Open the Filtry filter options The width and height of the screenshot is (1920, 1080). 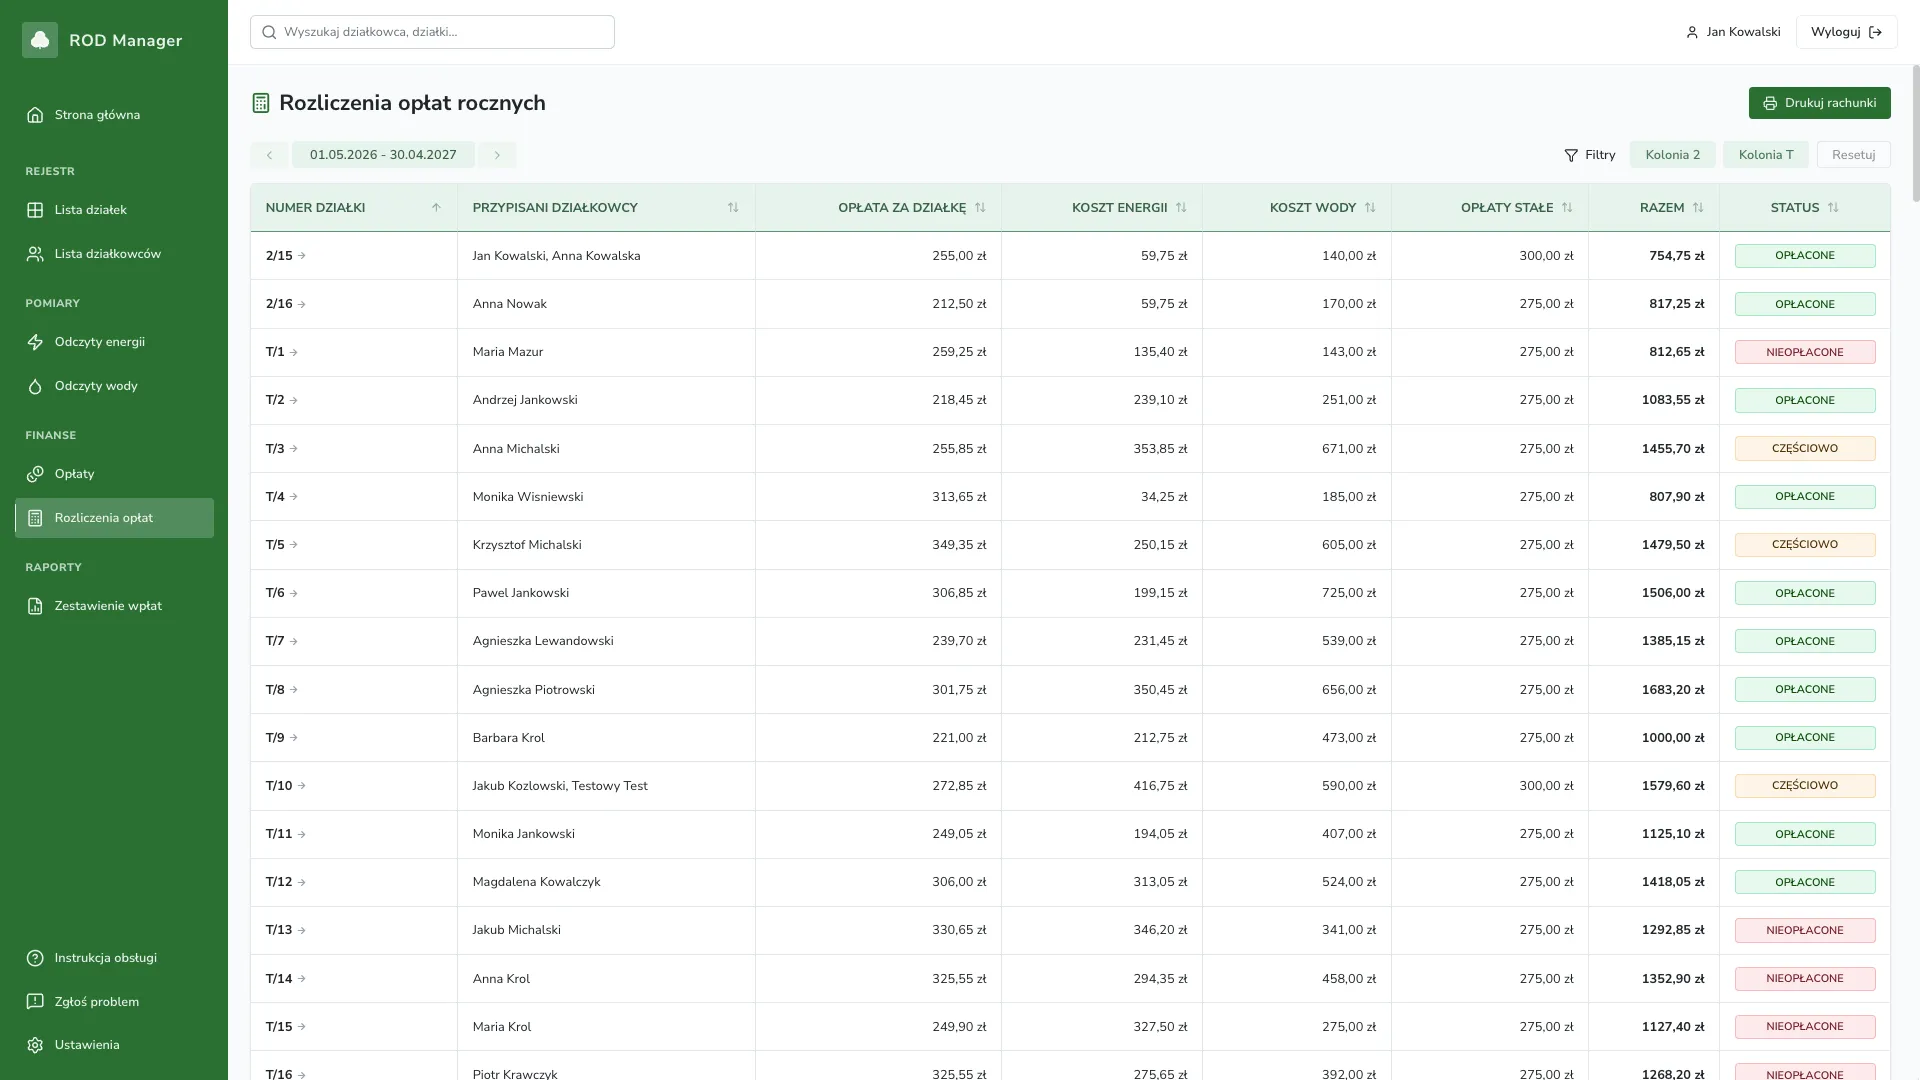[x=1590, y=155]
